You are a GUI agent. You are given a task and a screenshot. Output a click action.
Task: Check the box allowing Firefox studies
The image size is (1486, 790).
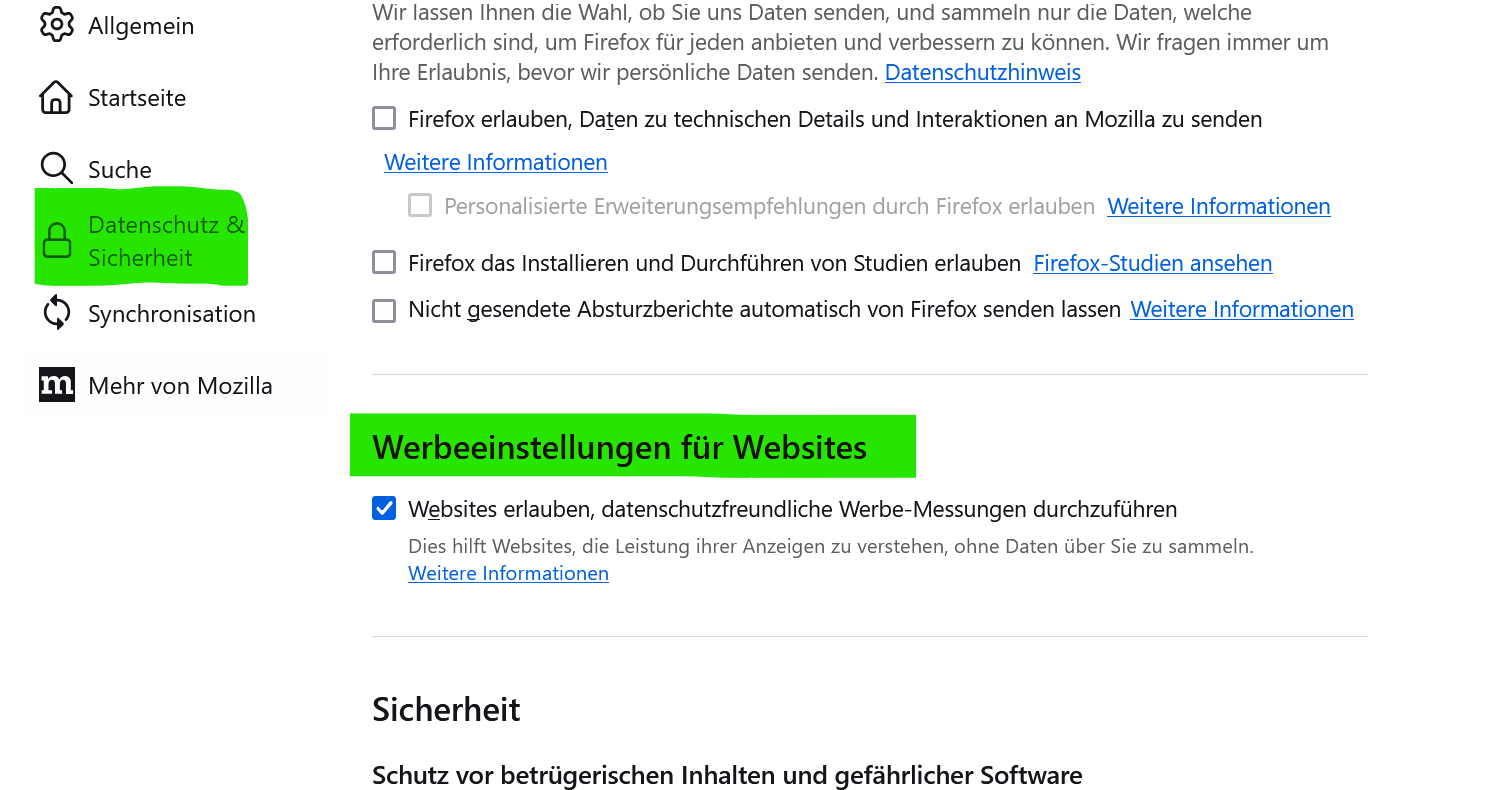tap(384, 263)
